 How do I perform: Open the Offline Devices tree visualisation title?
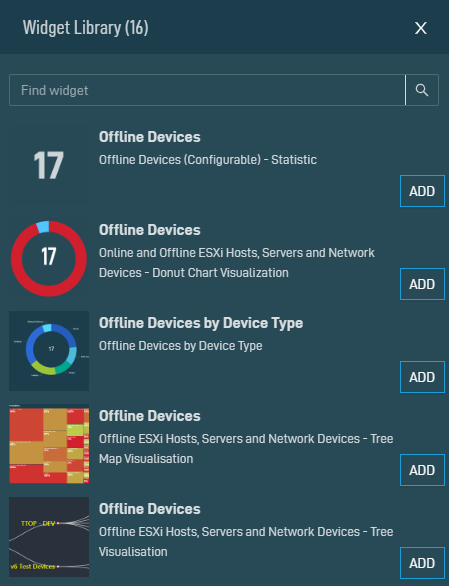tap(150, 509)
